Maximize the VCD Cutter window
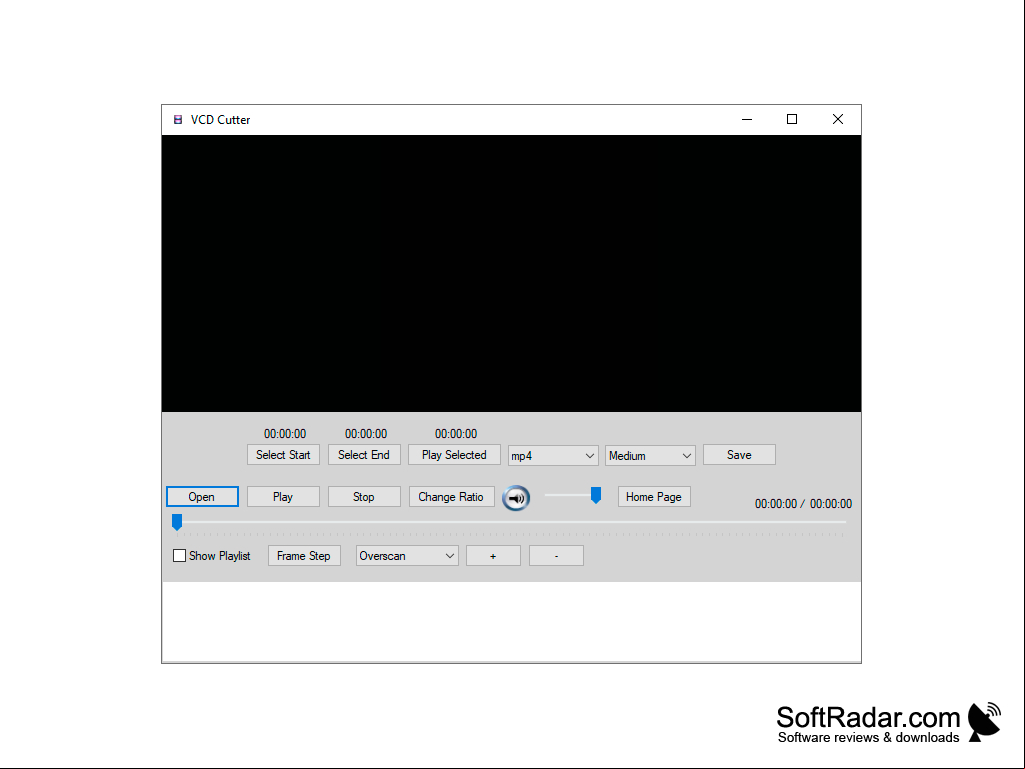This screenshot has width=1025, height=769. point(792,120)
